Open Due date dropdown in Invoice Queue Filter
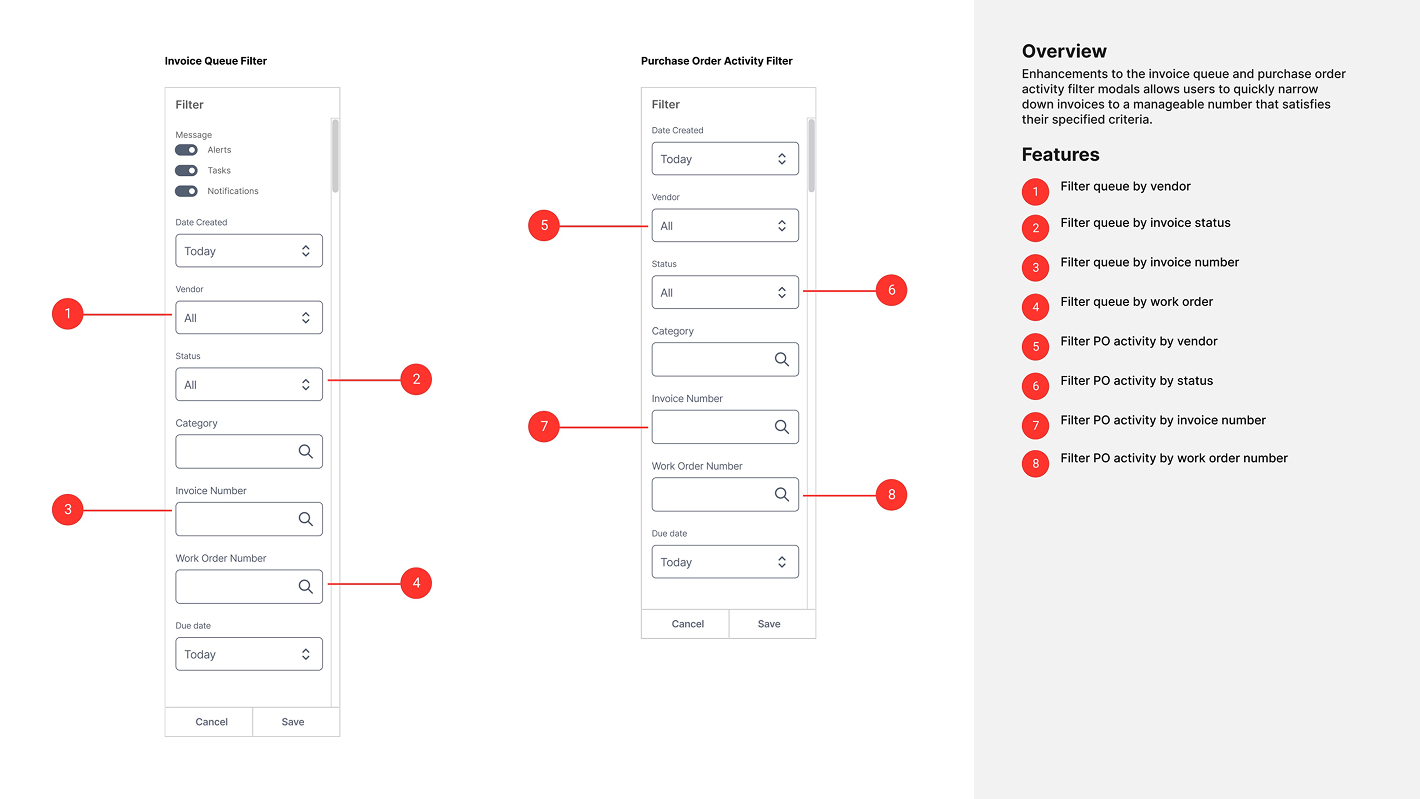1420x799 pixels. point(249,654)
